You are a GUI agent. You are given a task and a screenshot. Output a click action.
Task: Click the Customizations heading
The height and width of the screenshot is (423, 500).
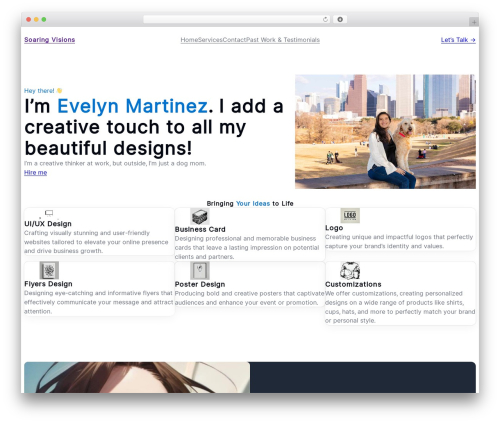click(x=353, y=285)
